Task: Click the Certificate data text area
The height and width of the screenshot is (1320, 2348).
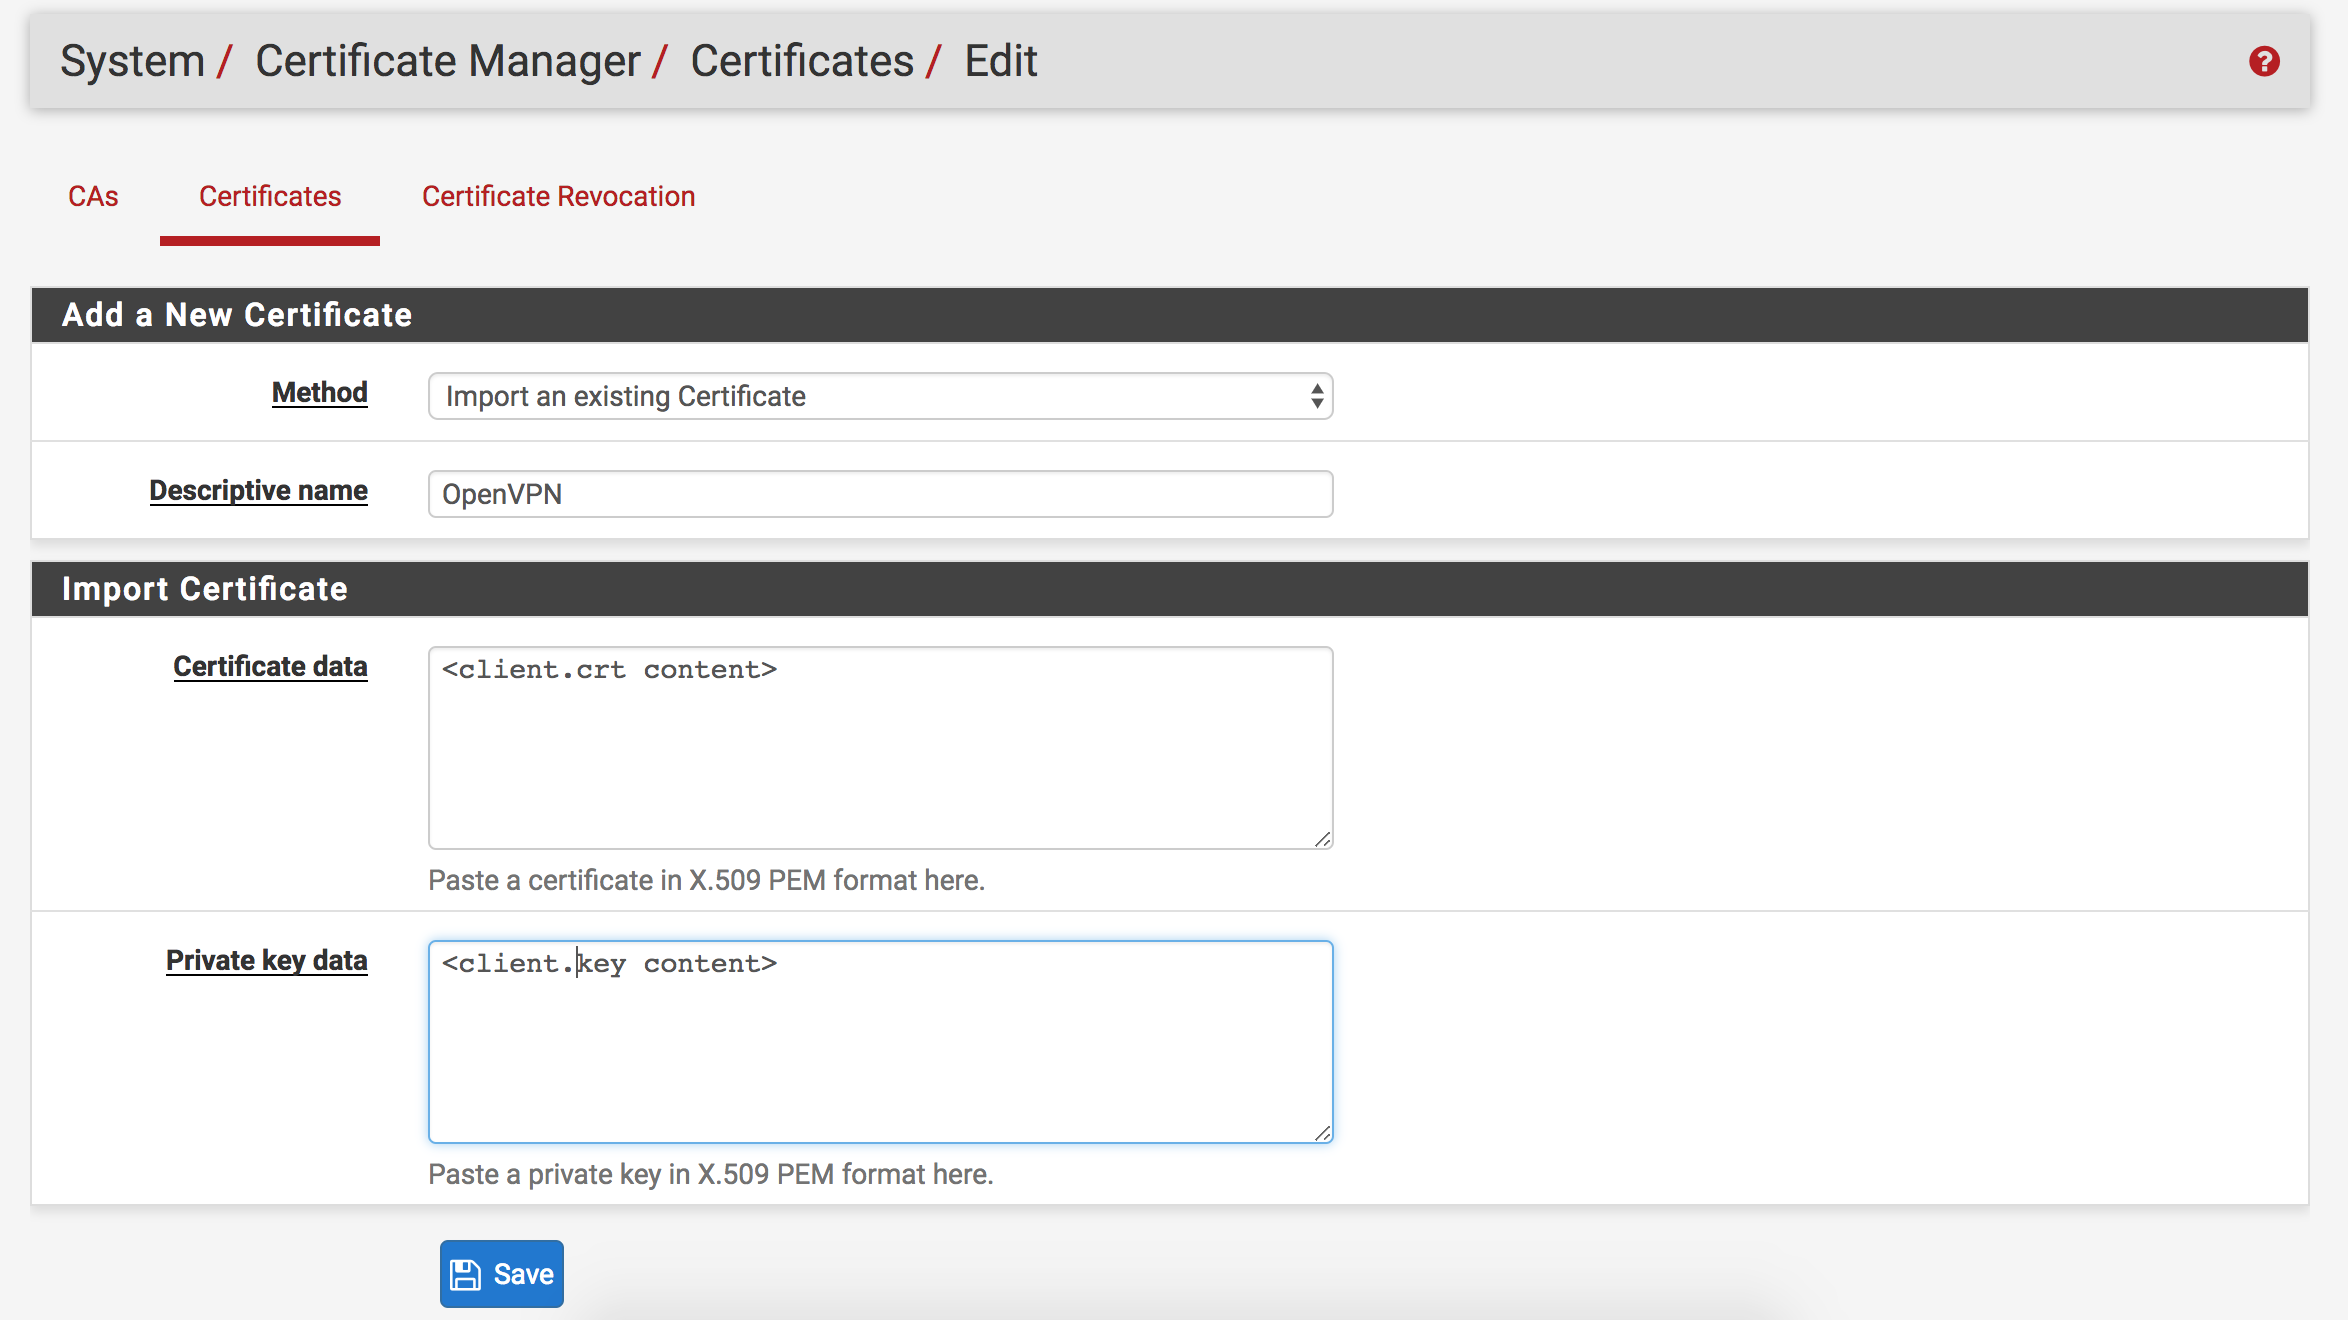Action: pos(880,746)
